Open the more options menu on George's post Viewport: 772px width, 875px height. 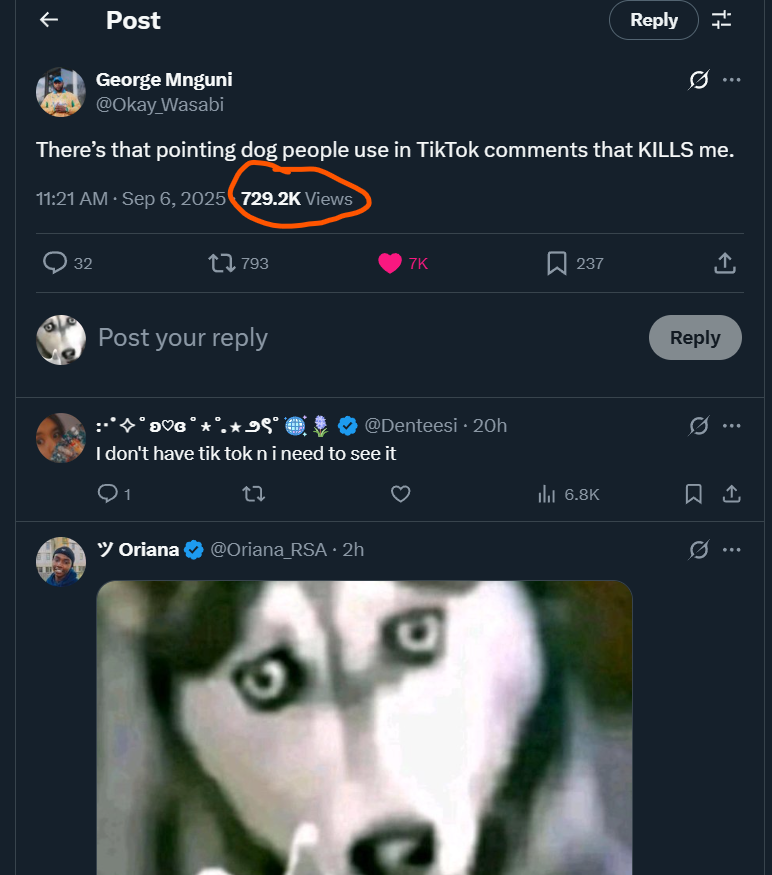[732, 80]
